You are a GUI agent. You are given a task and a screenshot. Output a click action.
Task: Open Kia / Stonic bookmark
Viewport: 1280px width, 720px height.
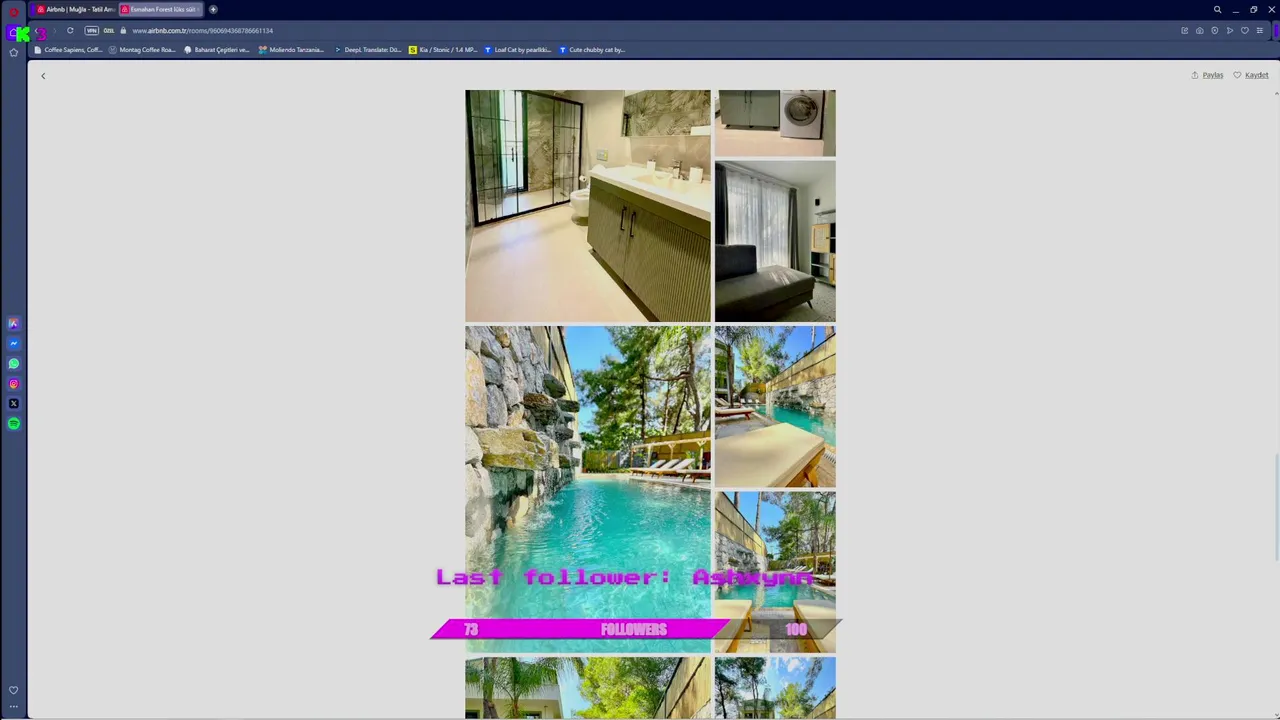[443, 49]
